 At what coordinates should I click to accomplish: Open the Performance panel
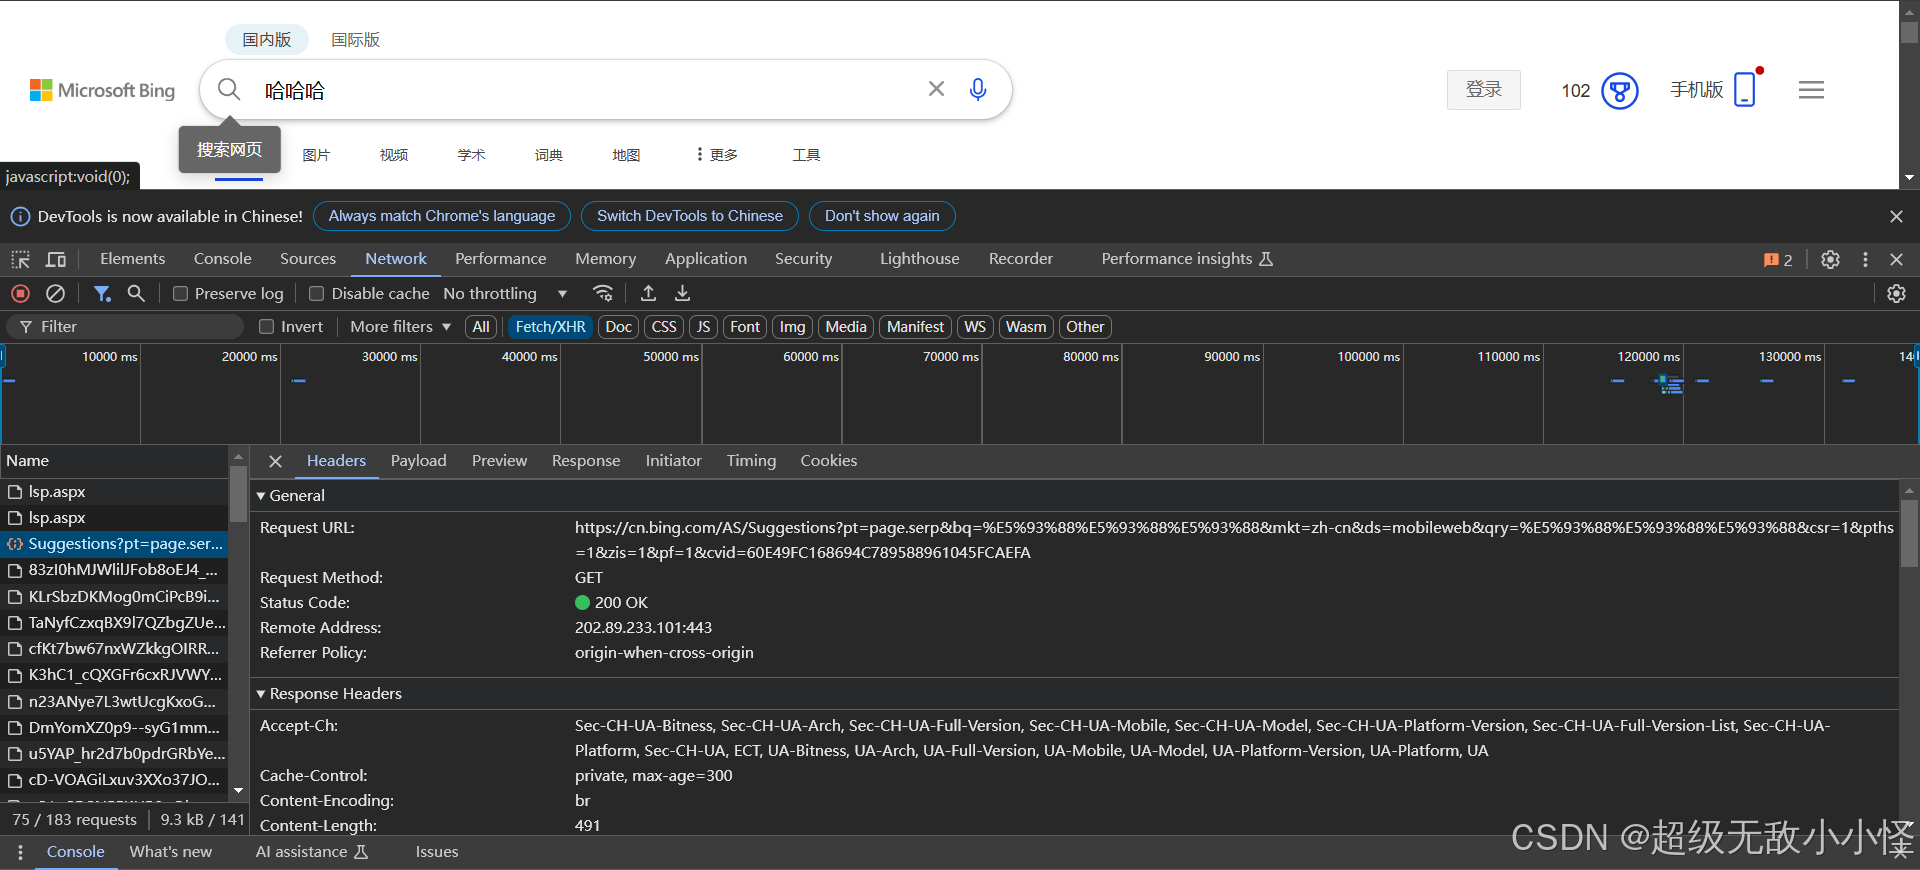pos(500,259)
